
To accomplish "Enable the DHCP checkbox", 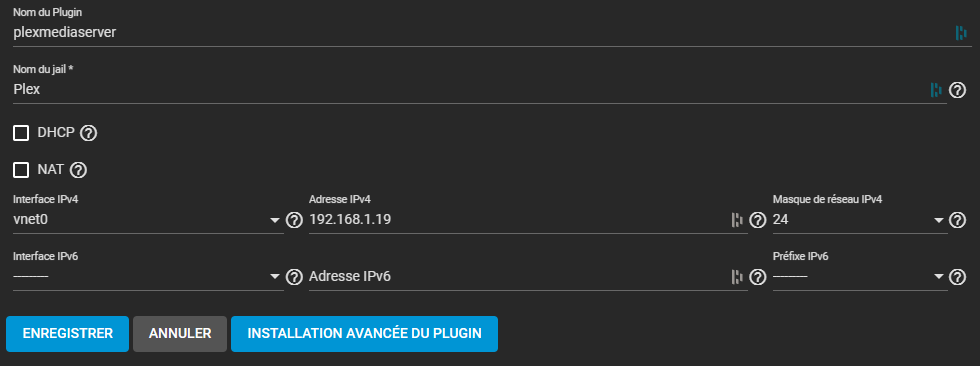I will point(21,133).
